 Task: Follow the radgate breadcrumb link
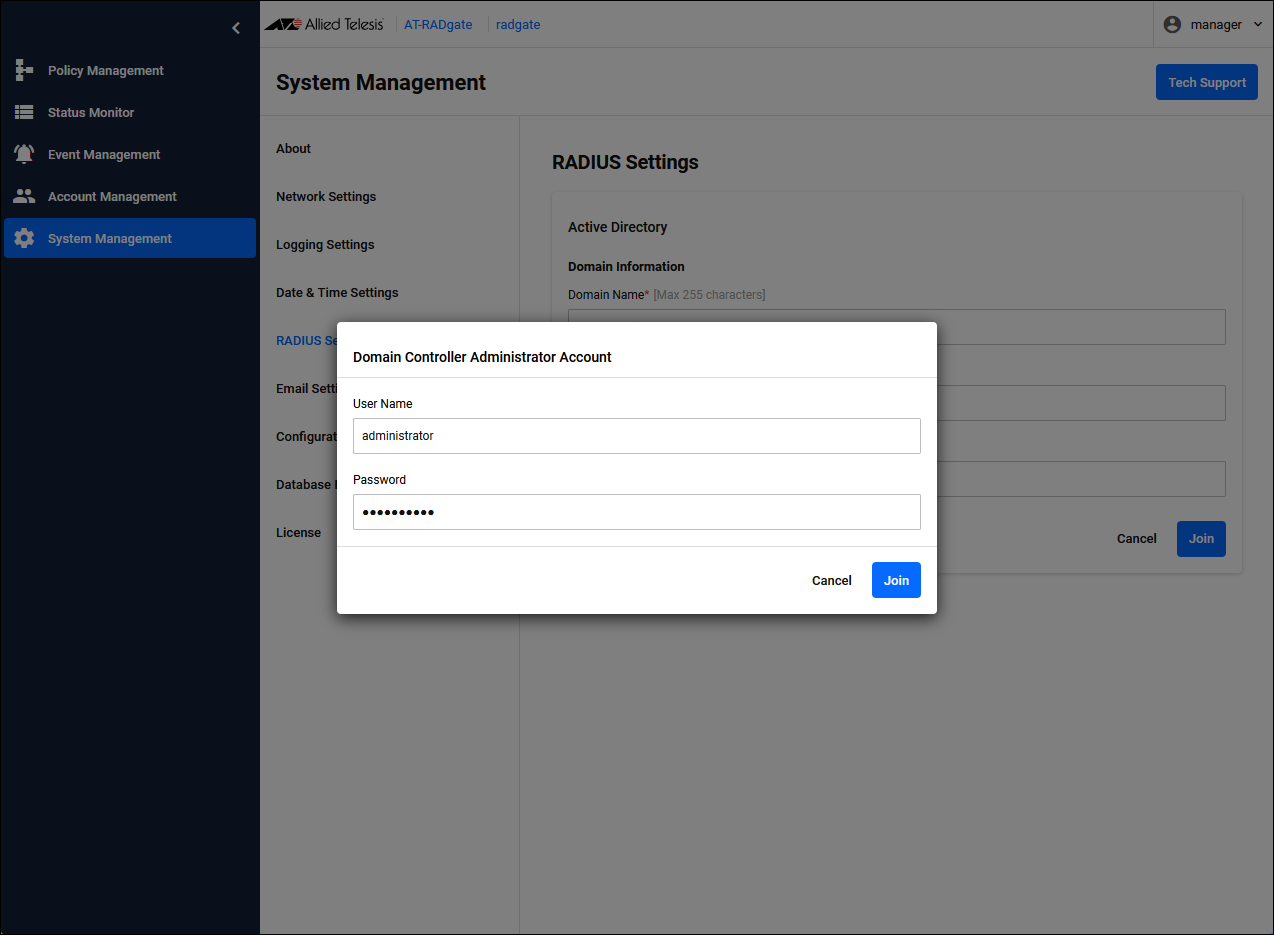coord(518,25)
